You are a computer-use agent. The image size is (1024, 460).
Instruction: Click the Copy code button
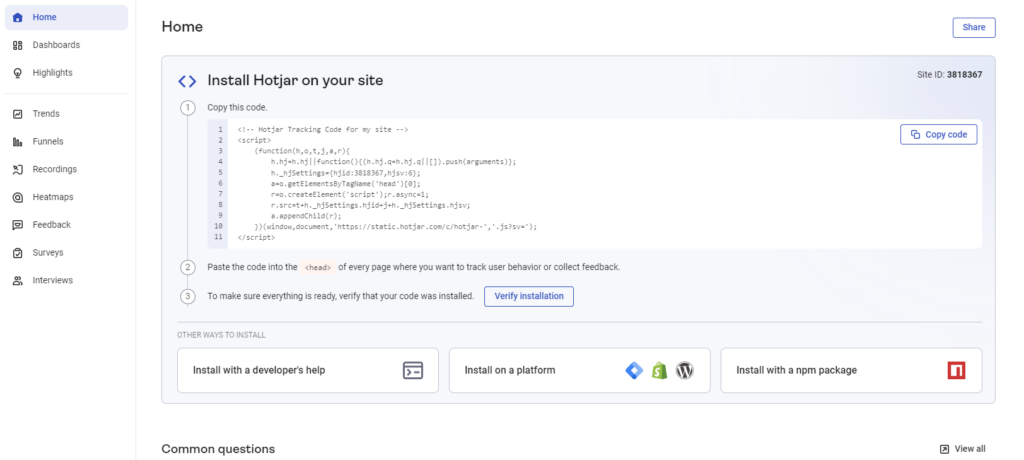[x=938, y=135]
